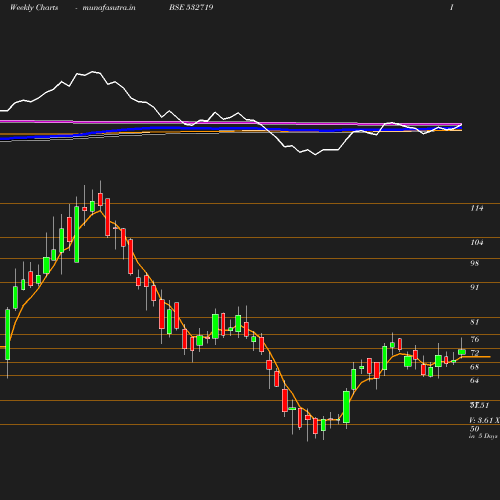Click the '114' price axis label

pos(477,208)
